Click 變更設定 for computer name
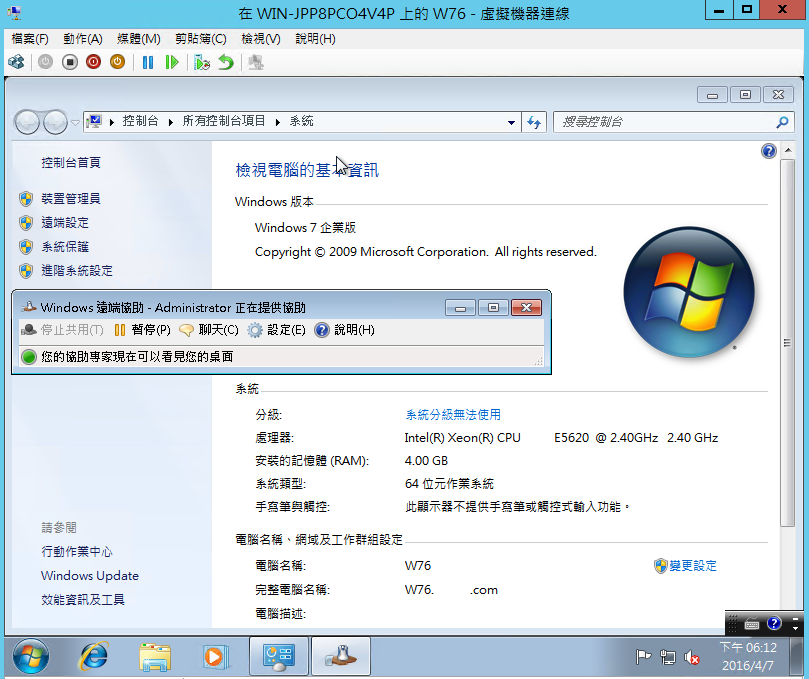Viewport: 809px width, 679px height. (x=693, y=566)
